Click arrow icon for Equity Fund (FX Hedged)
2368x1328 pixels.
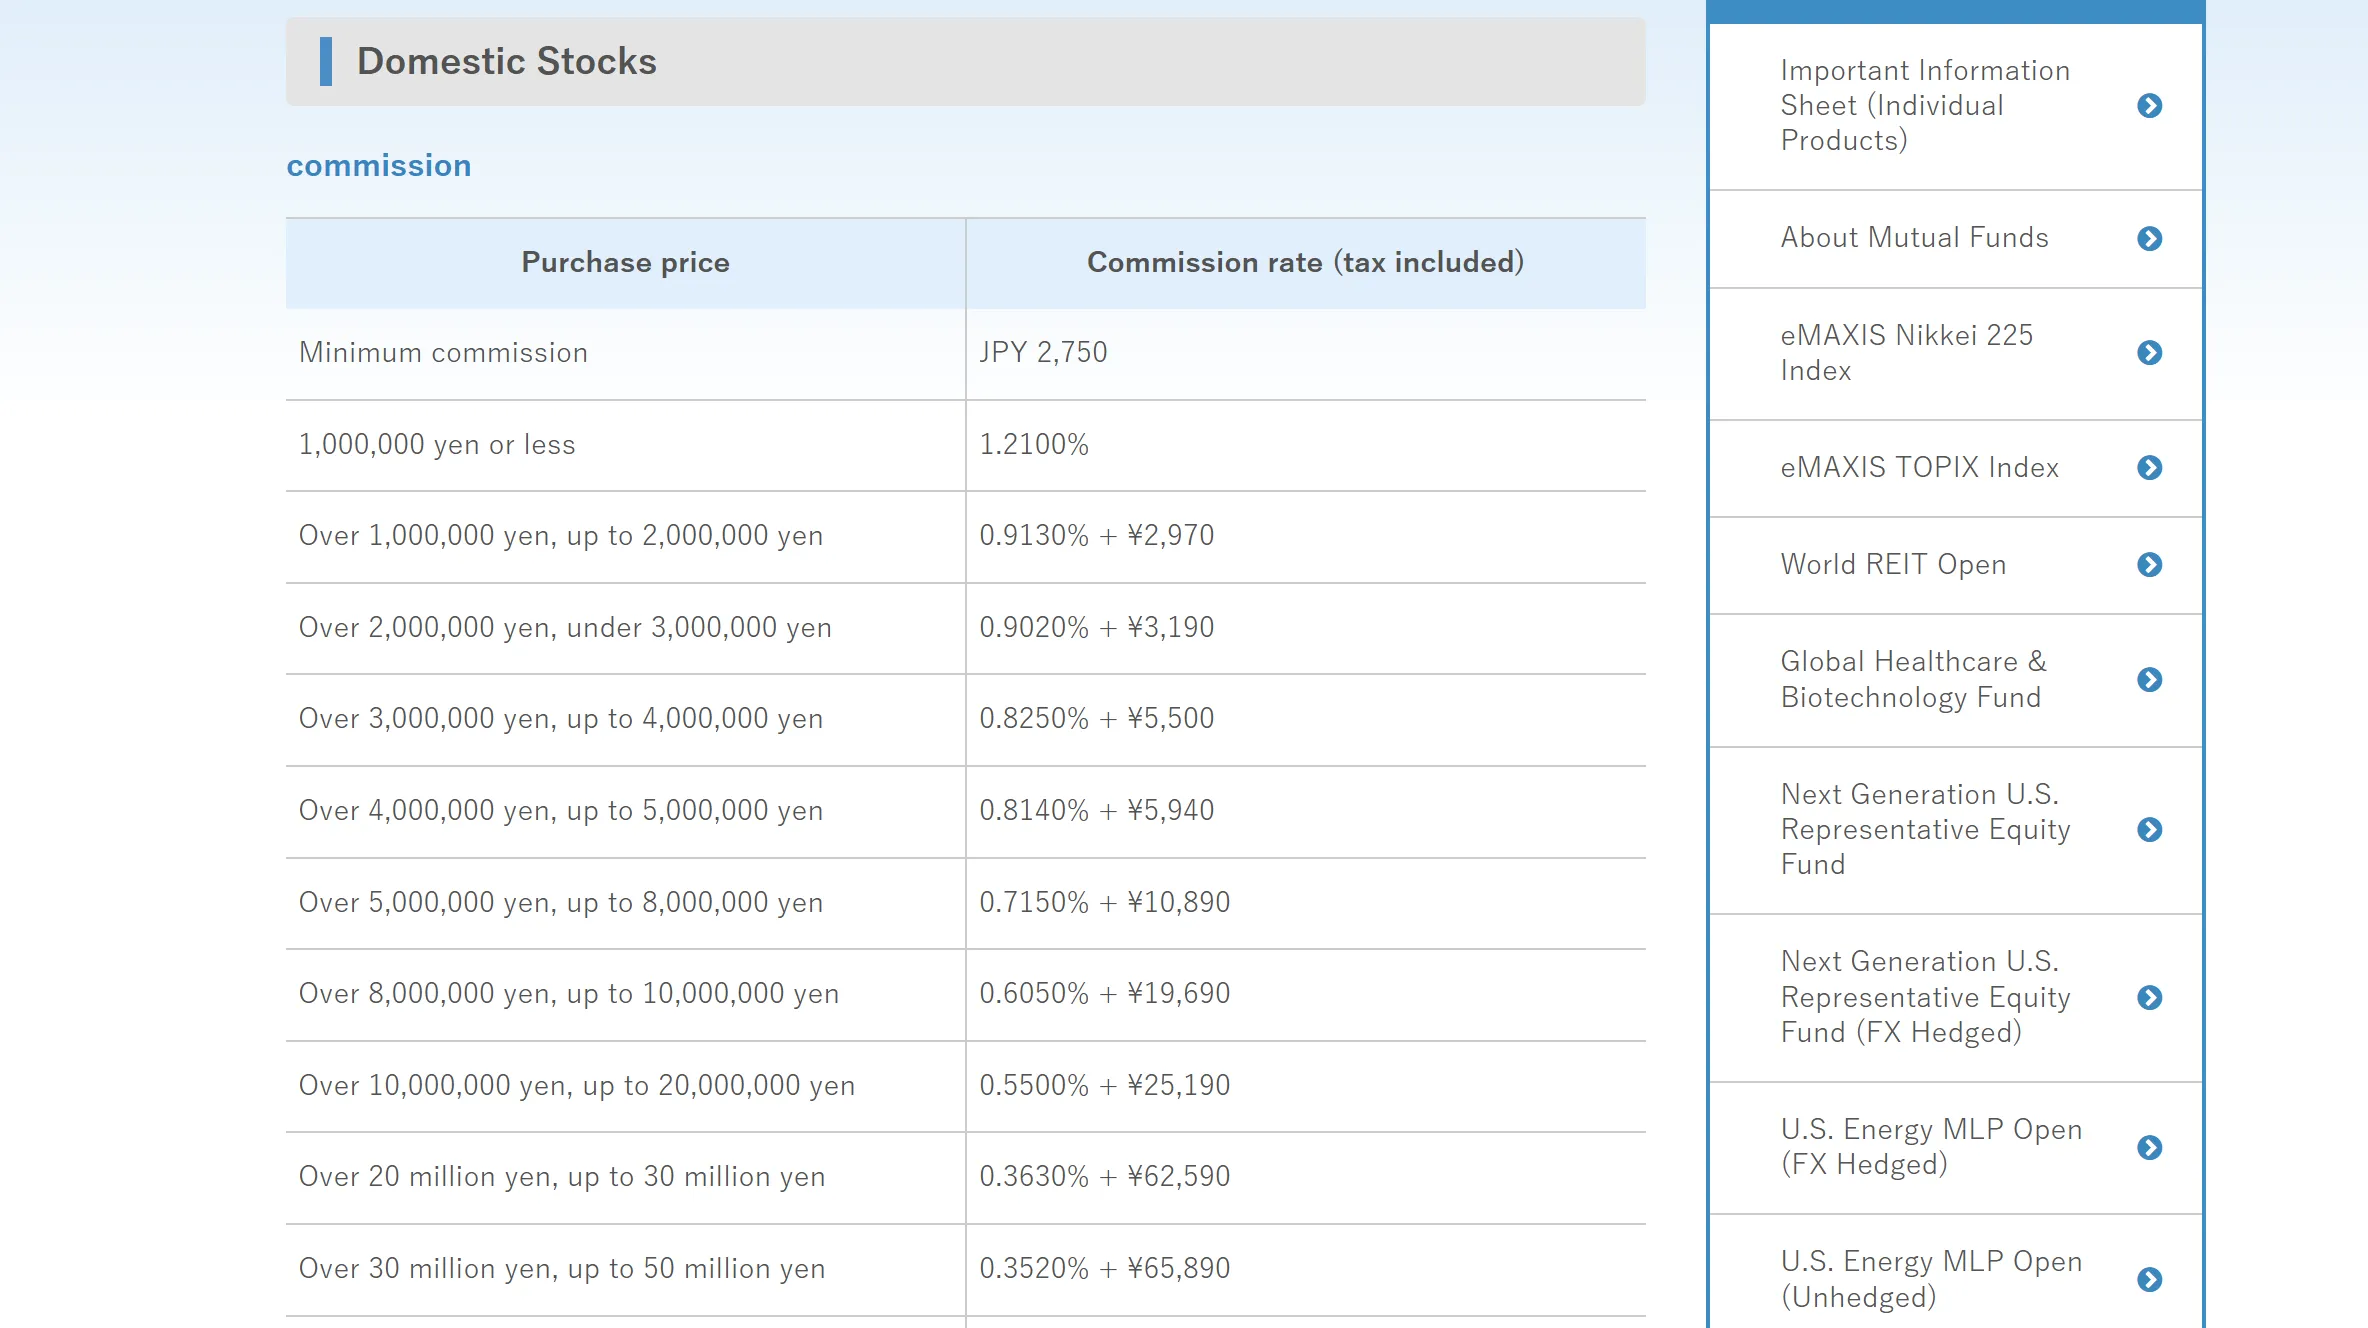point(2149,997)
